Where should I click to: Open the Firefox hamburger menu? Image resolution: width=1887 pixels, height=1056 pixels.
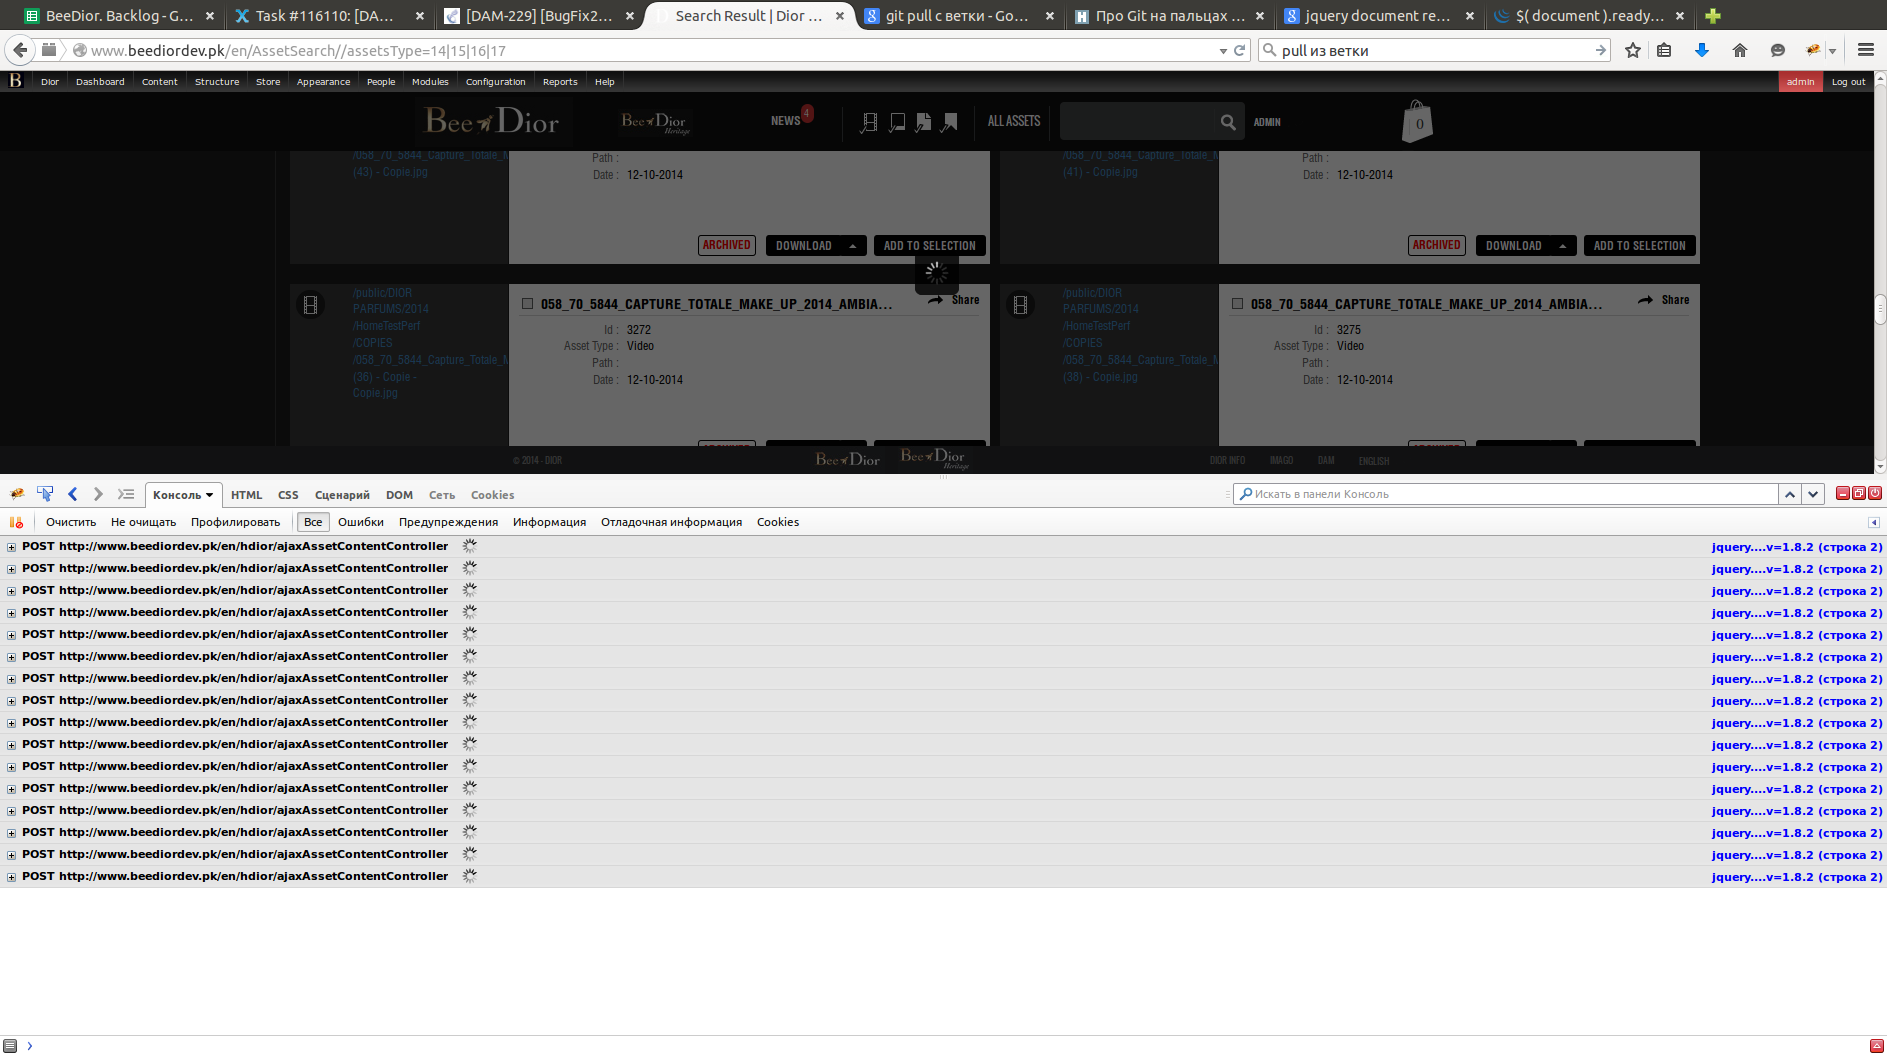pos(1866,50)
